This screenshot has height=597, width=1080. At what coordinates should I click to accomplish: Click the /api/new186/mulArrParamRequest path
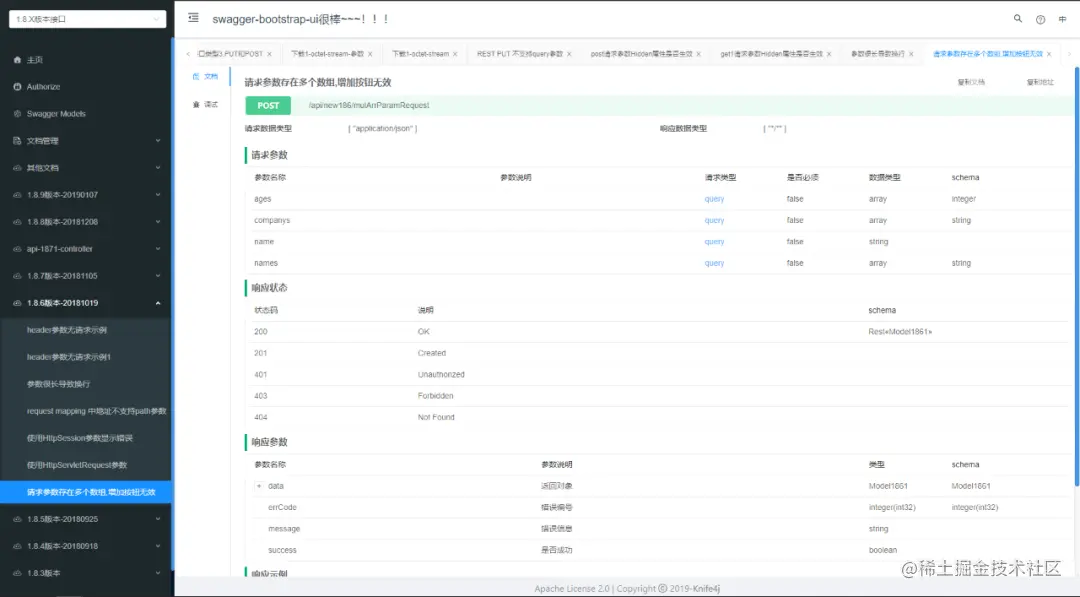[x=368, y=105]
